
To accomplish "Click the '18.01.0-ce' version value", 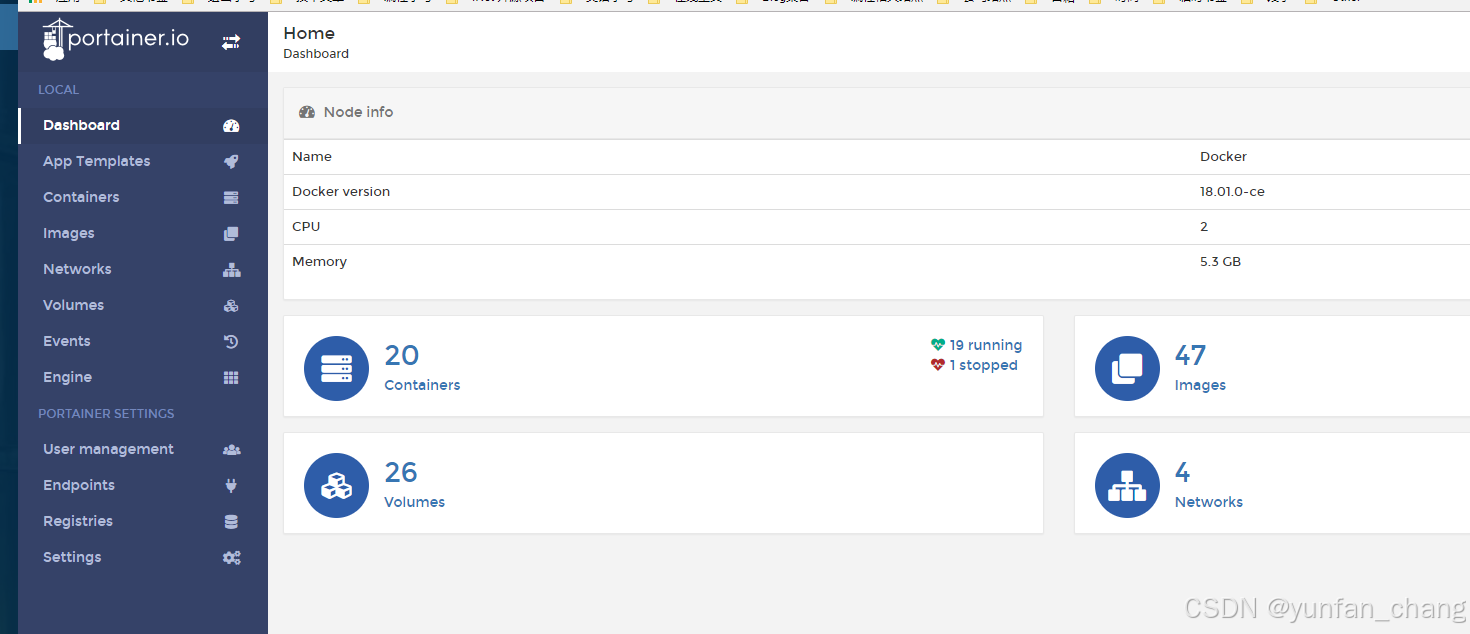I will tap(1232, 191).
